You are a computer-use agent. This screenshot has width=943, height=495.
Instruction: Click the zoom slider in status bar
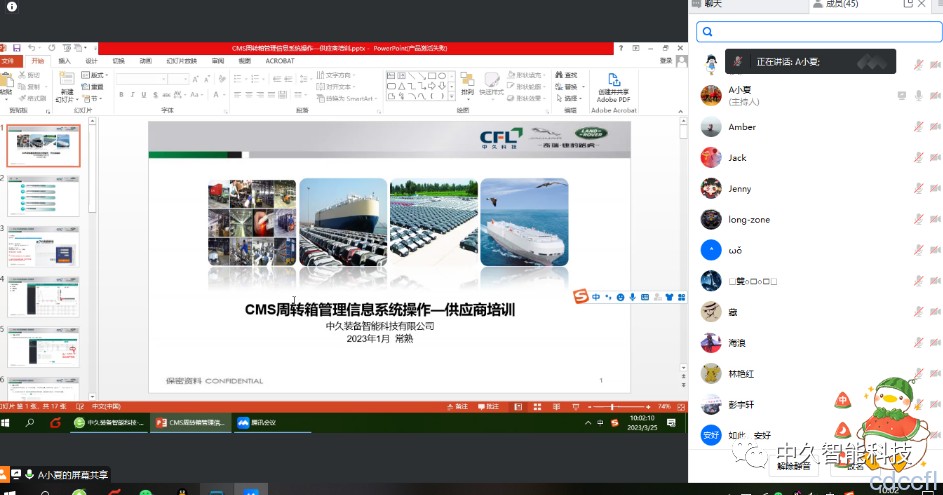614,407
